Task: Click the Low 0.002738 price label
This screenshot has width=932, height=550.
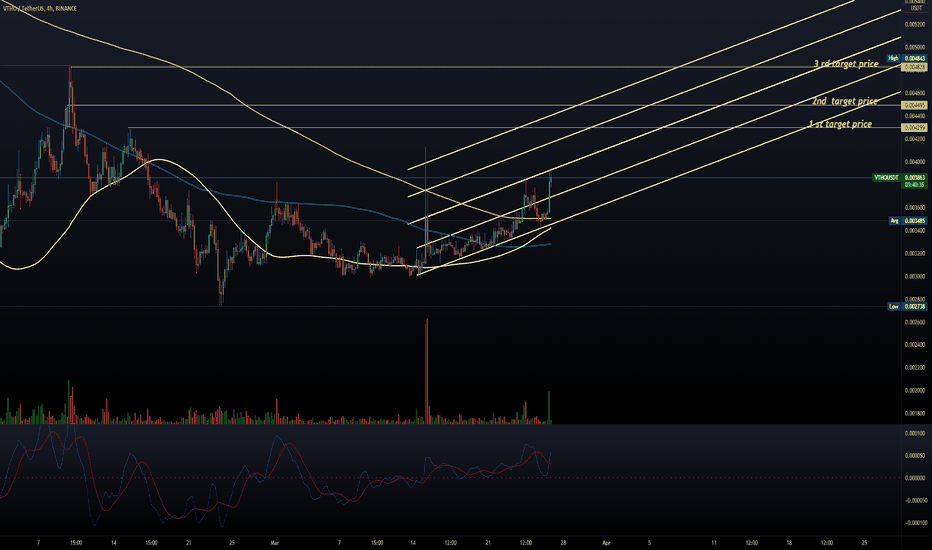Action: 907,307
